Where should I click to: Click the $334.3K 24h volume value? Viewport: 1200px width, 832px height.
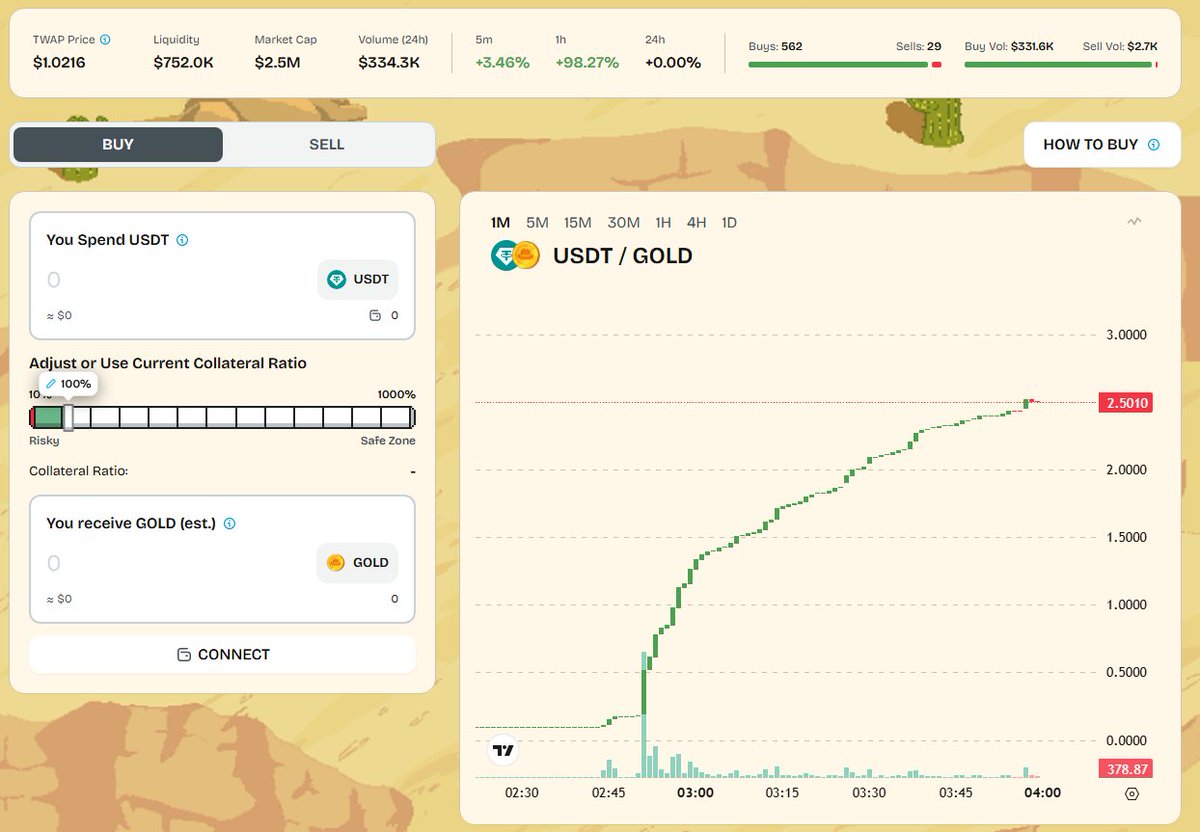[389, 63]
